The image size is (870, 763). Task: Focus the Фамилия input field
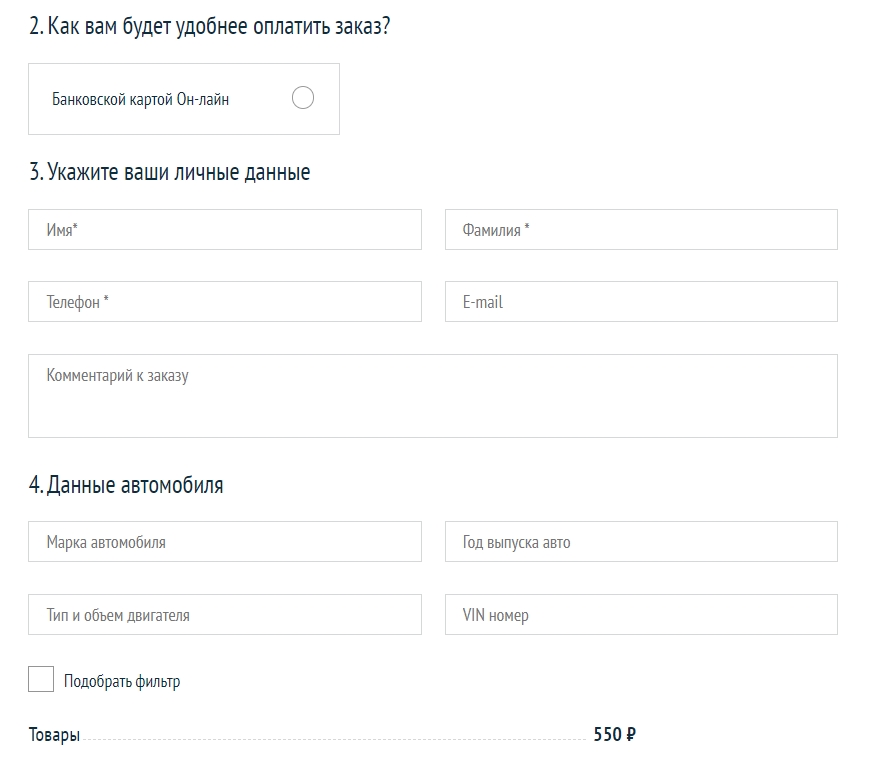click(641, 229)
